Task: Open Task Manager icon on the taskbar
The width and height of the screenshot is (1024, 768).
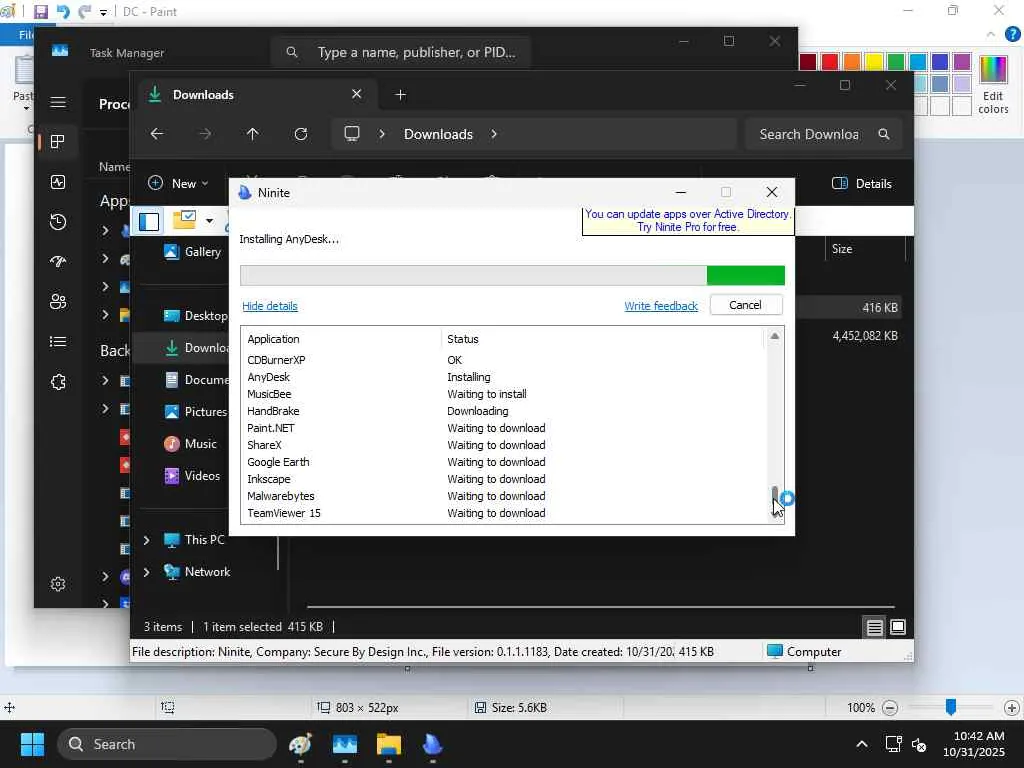Action: [345, 744]
